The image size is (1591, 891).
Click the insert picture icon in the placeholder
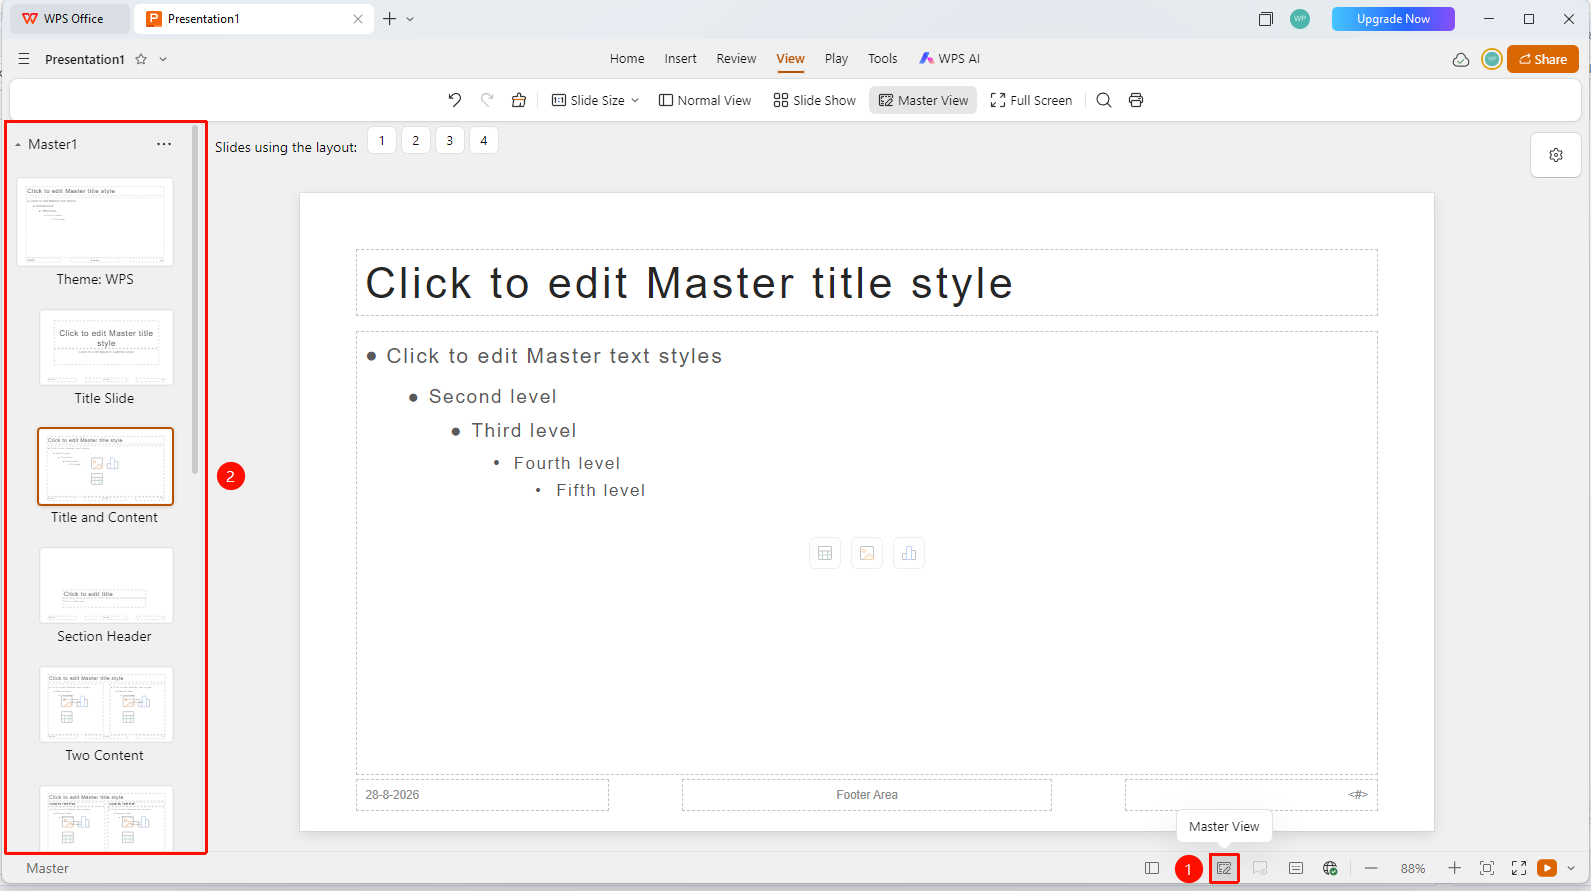(867, 553)
